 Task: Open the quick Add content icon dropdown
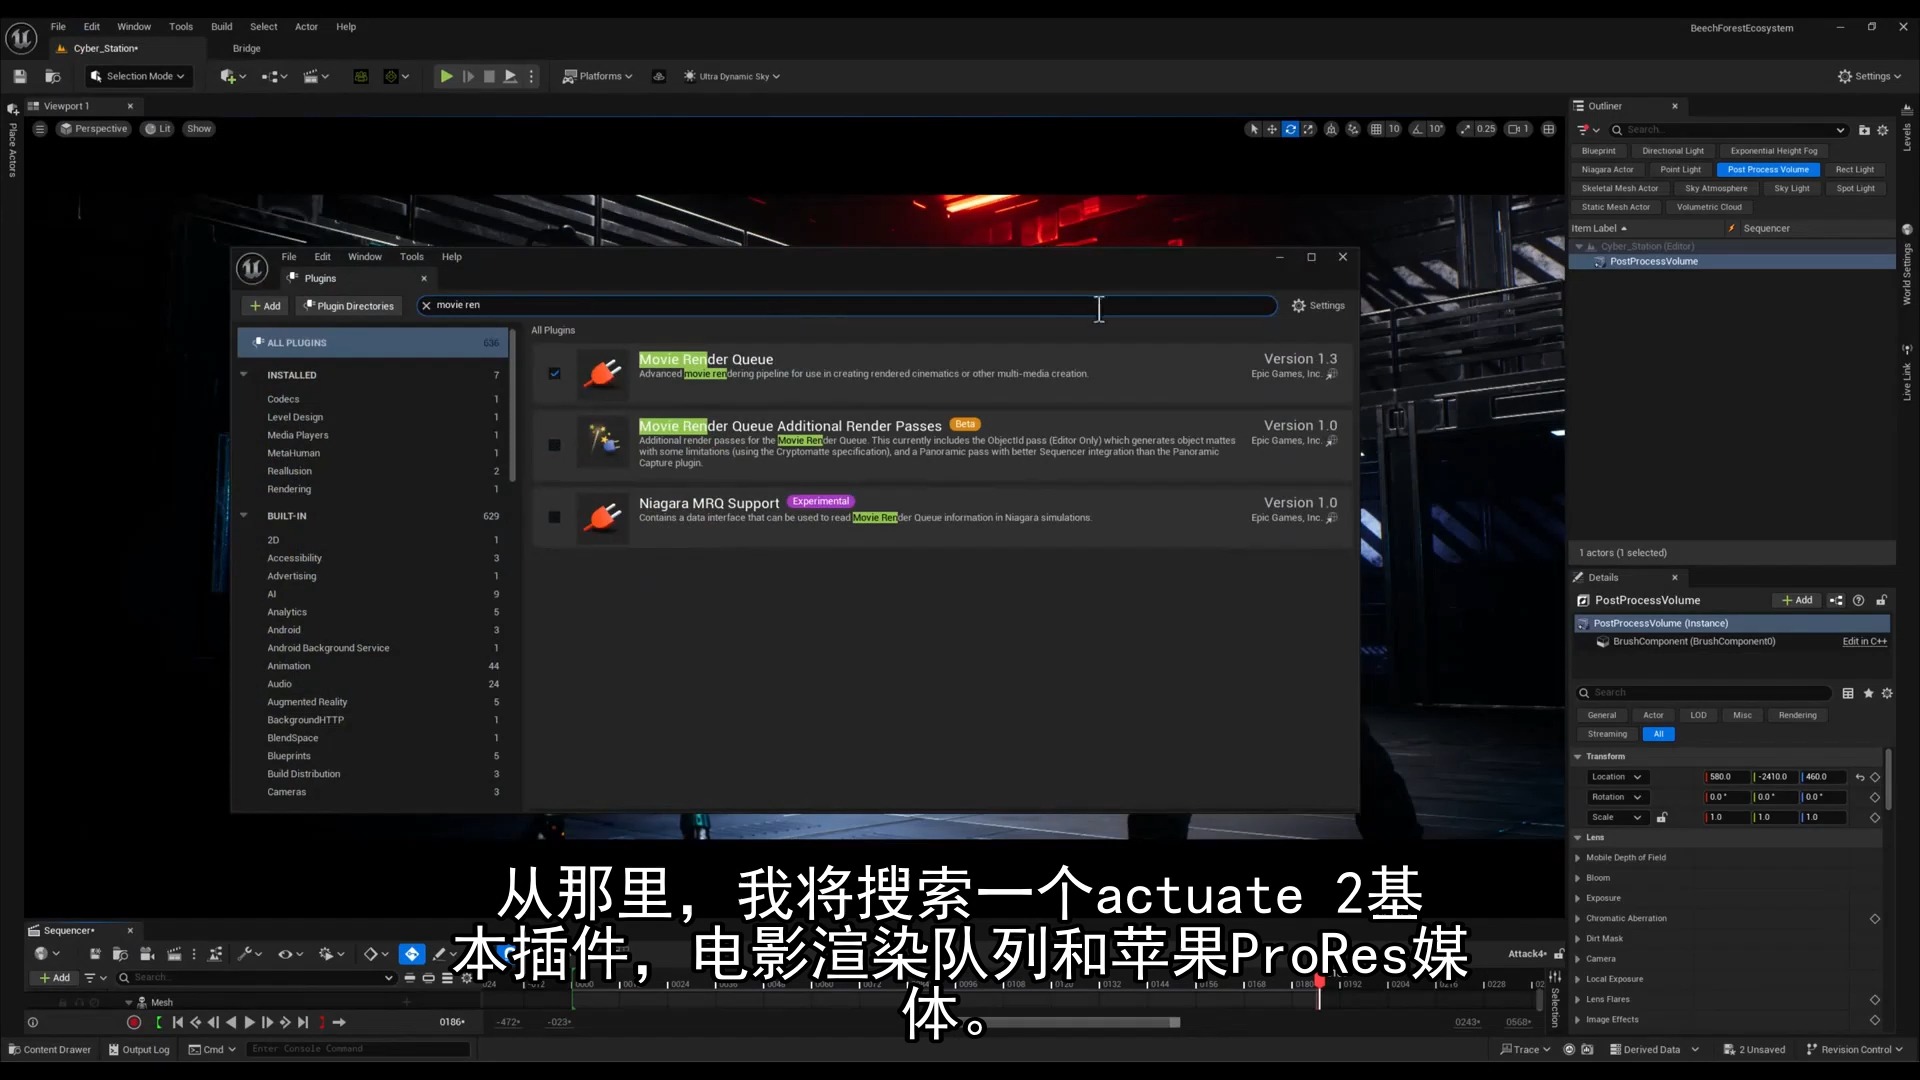(x=232, y=76)
